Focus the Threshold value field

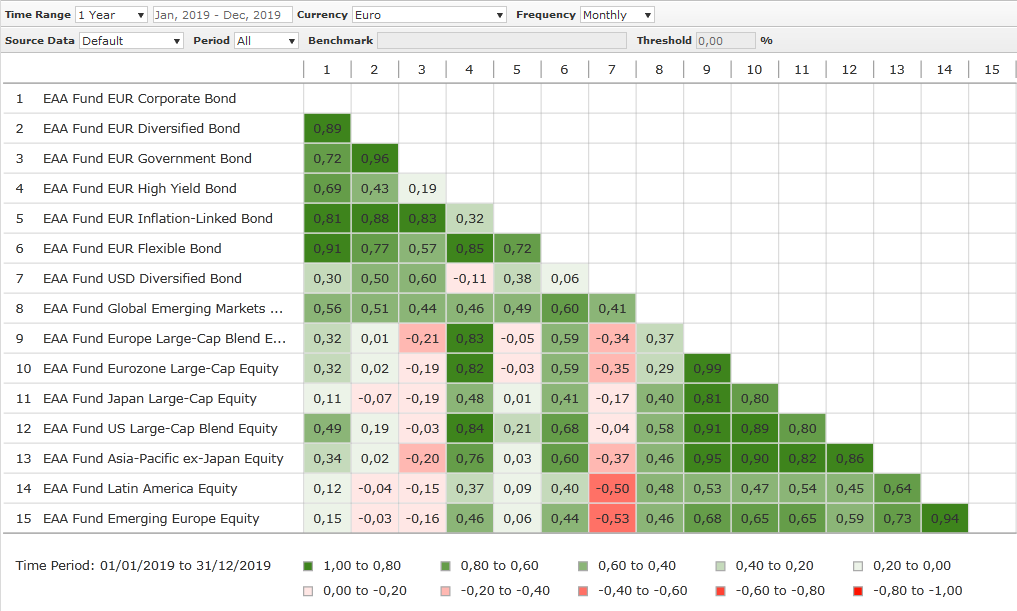725,41
